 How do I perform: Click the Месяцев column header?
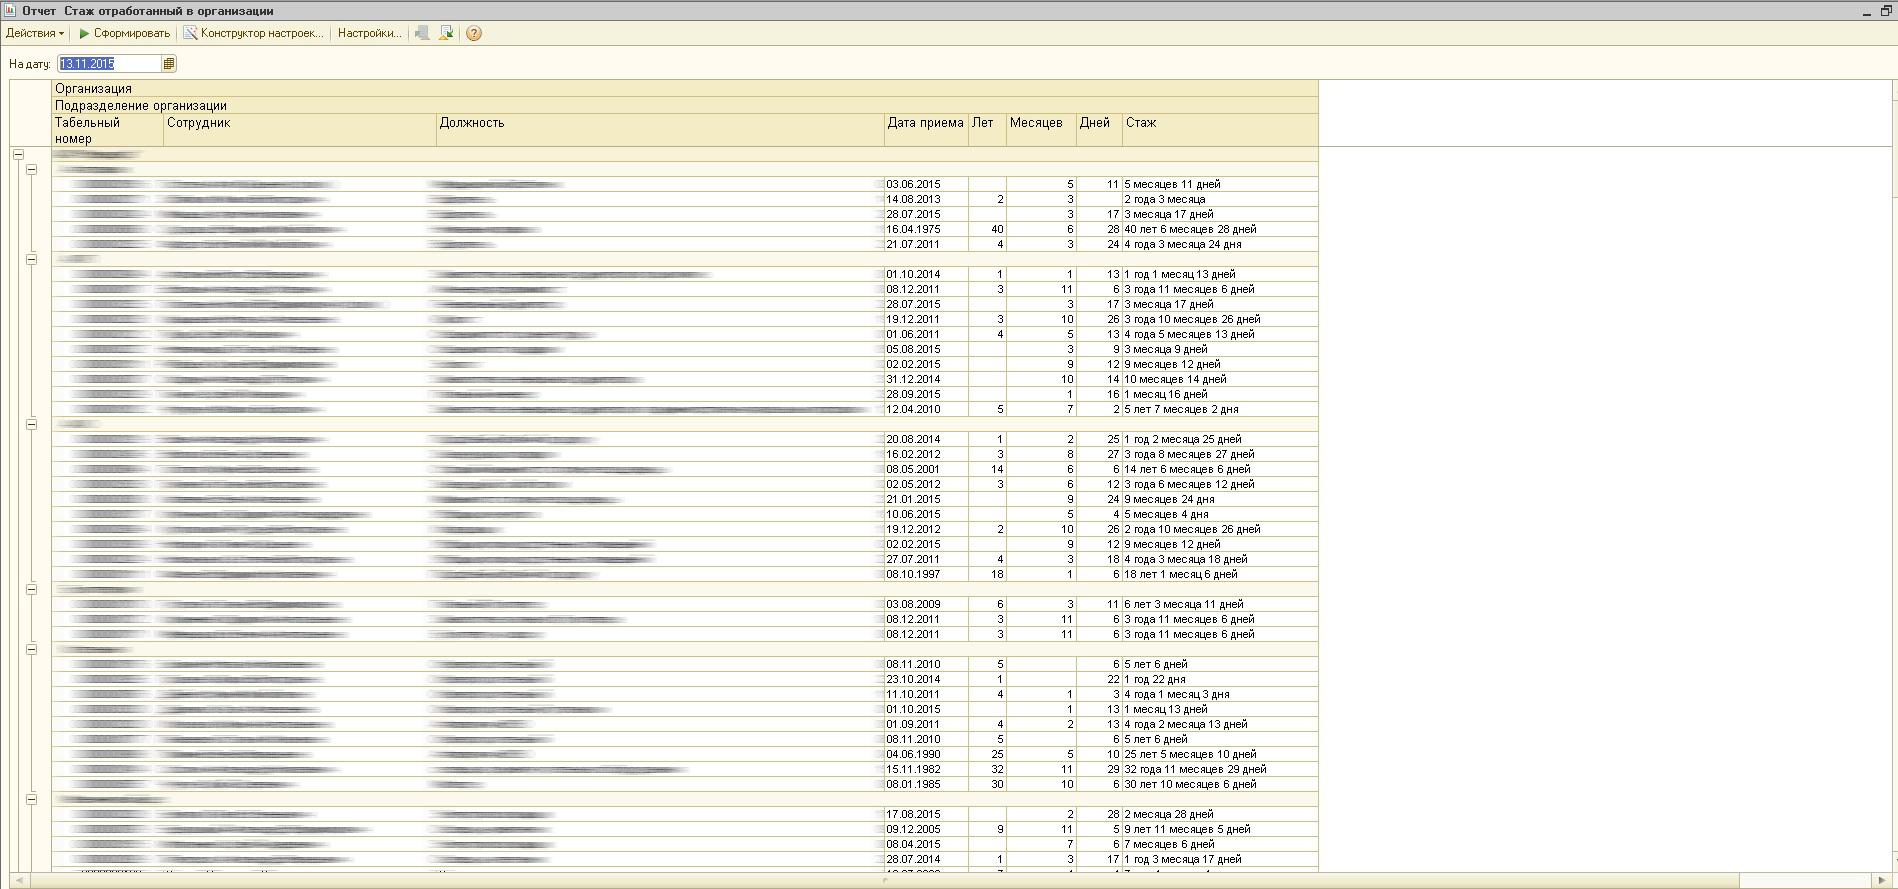coord(1041,130)
